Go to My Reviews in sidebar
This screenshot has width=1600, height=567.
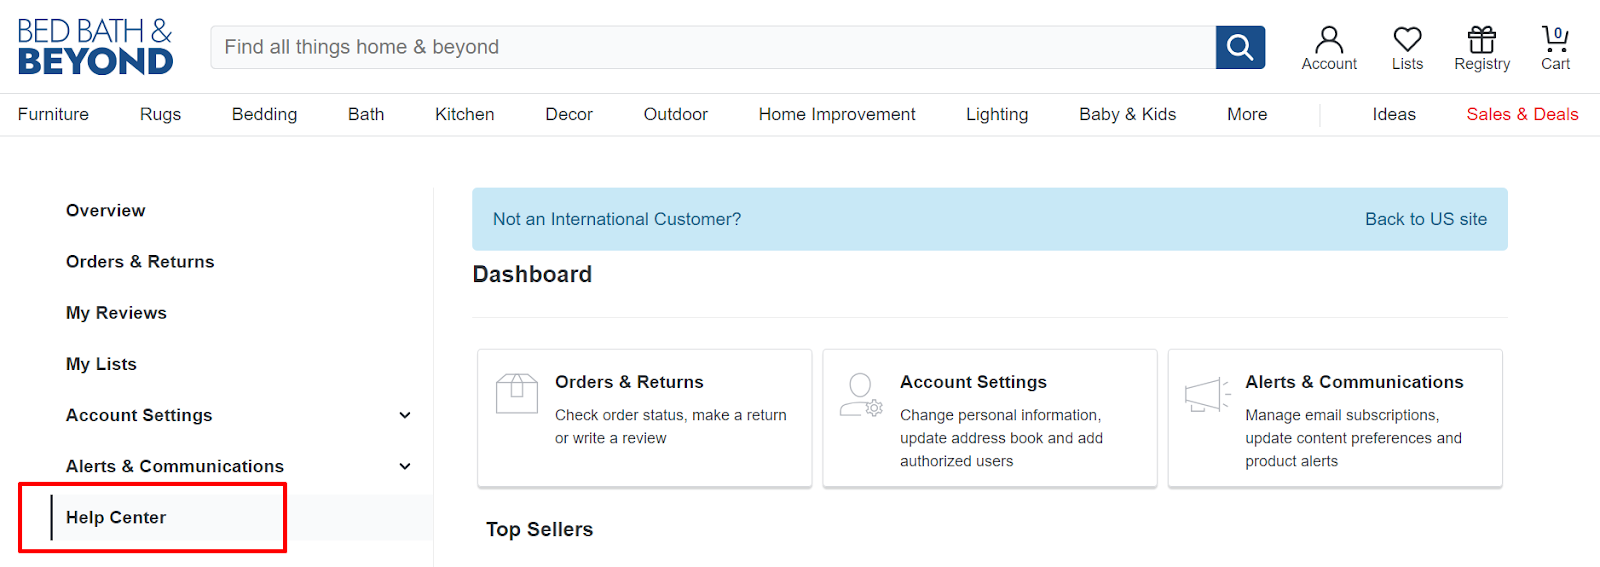116,313
